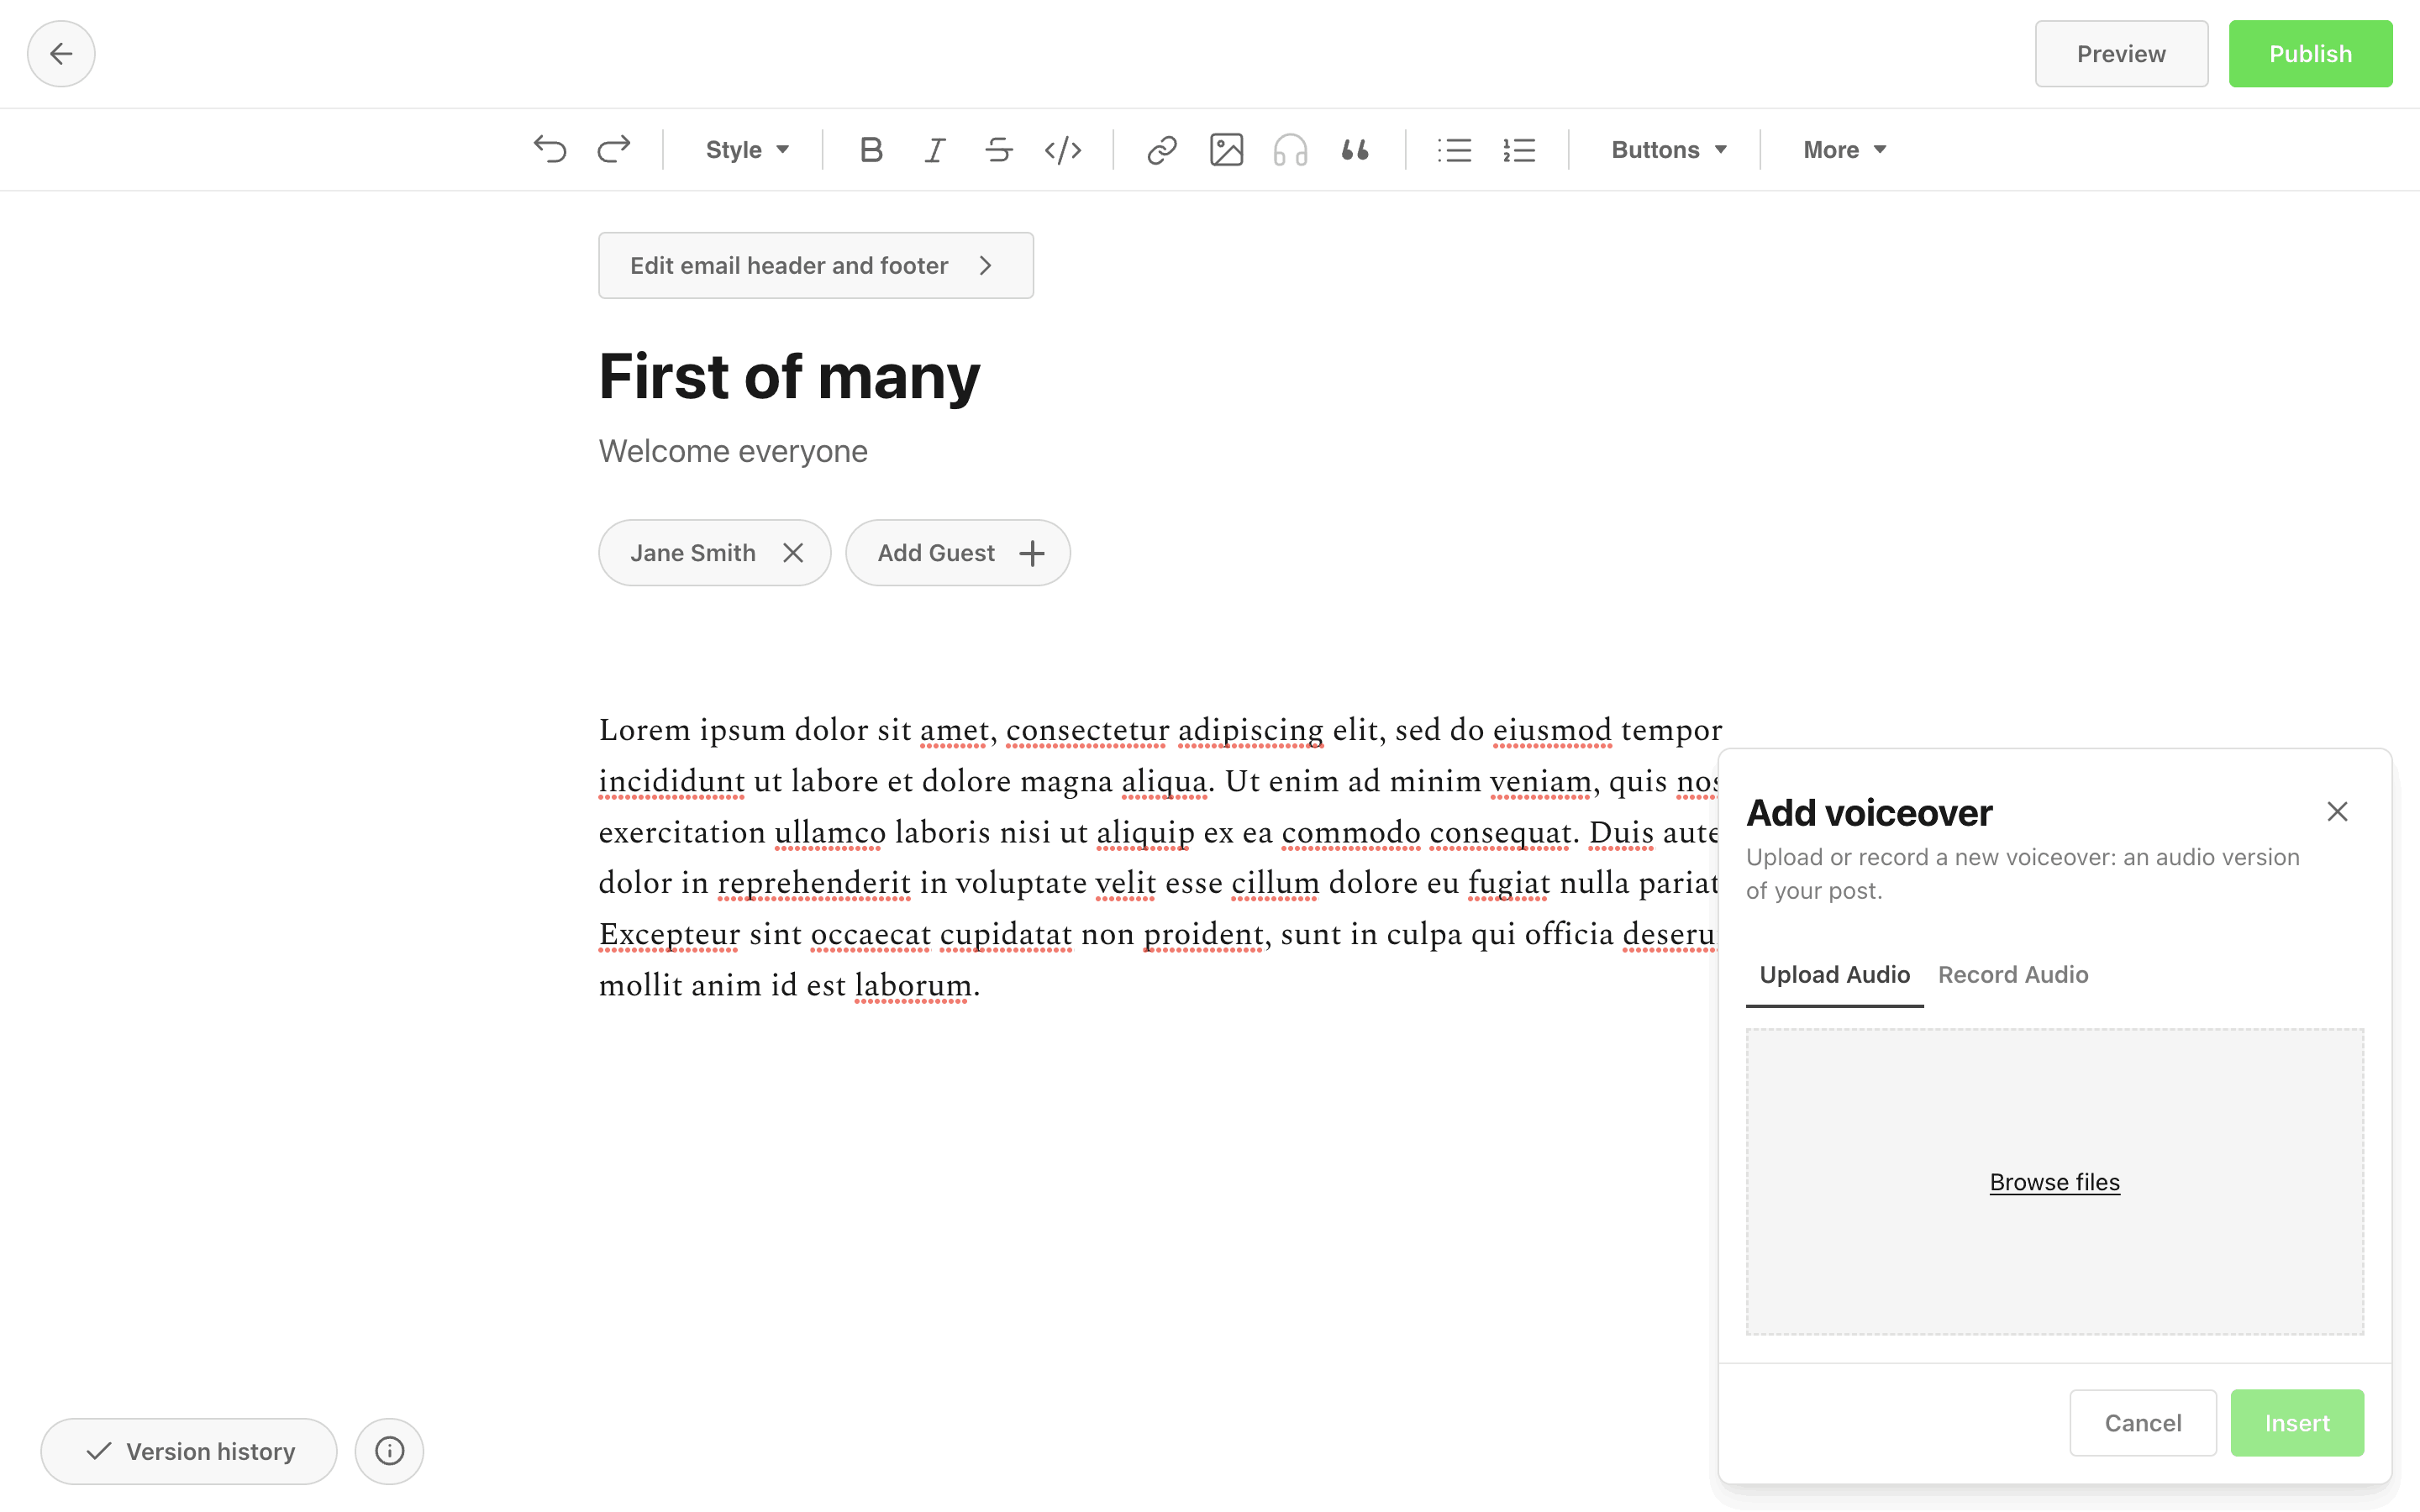This screenshot has width=2420, height=1512.
Task: Switch to the Record Audio tab
Action: pos(2013,974)
